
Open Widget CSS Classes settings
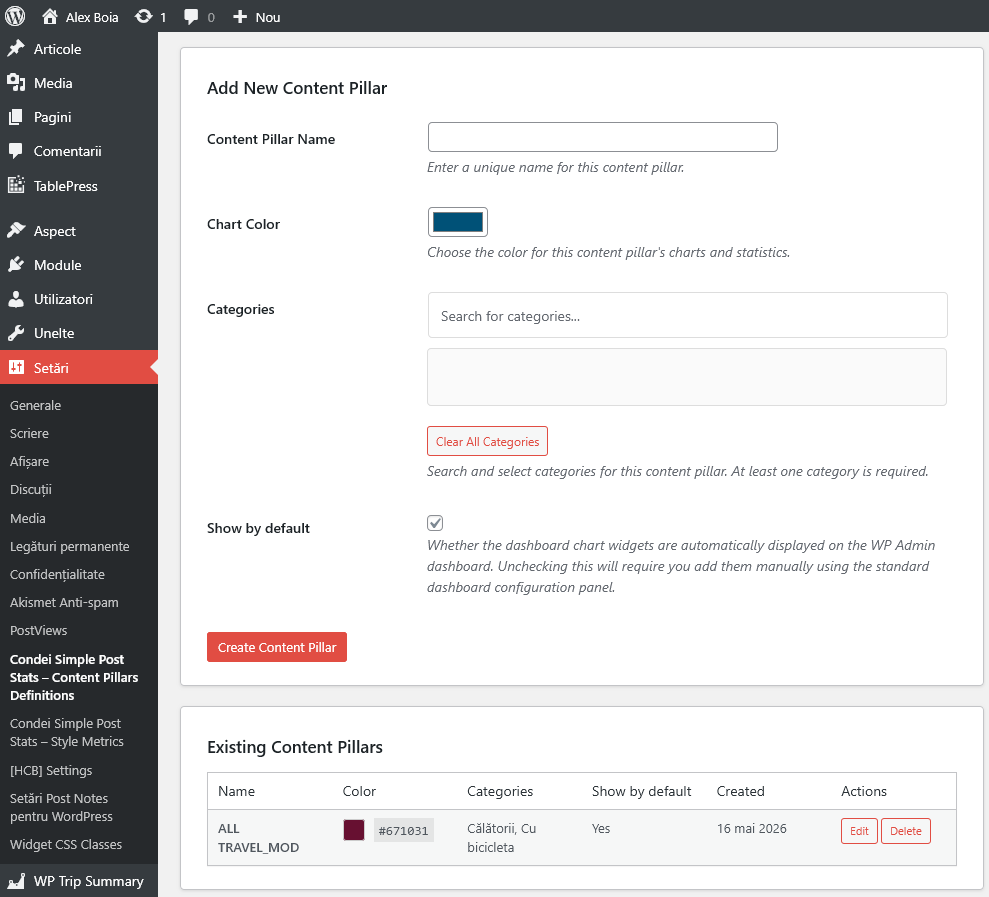pos(66,844)
